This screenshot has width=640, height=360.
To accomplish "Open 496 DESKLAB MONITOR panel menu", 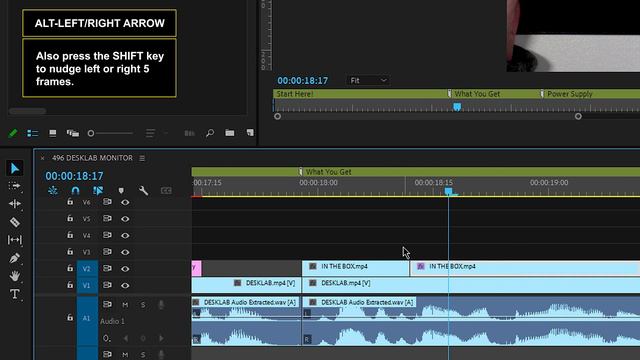I will point(142,158).
